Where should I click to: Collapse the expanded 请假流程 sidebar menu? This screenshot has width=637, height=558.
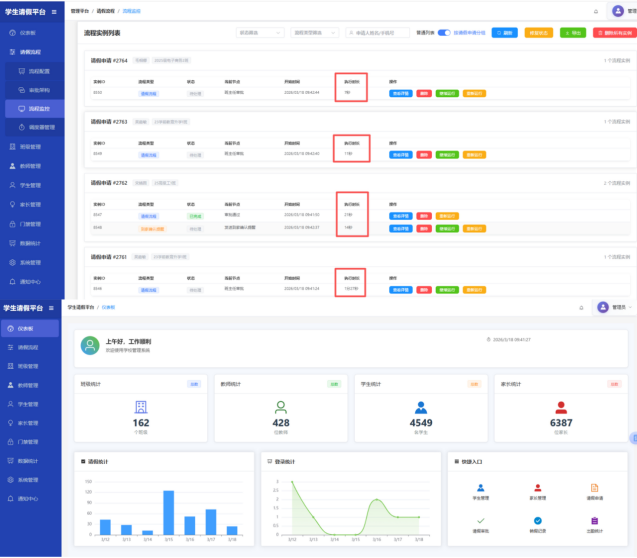point(32,52)
